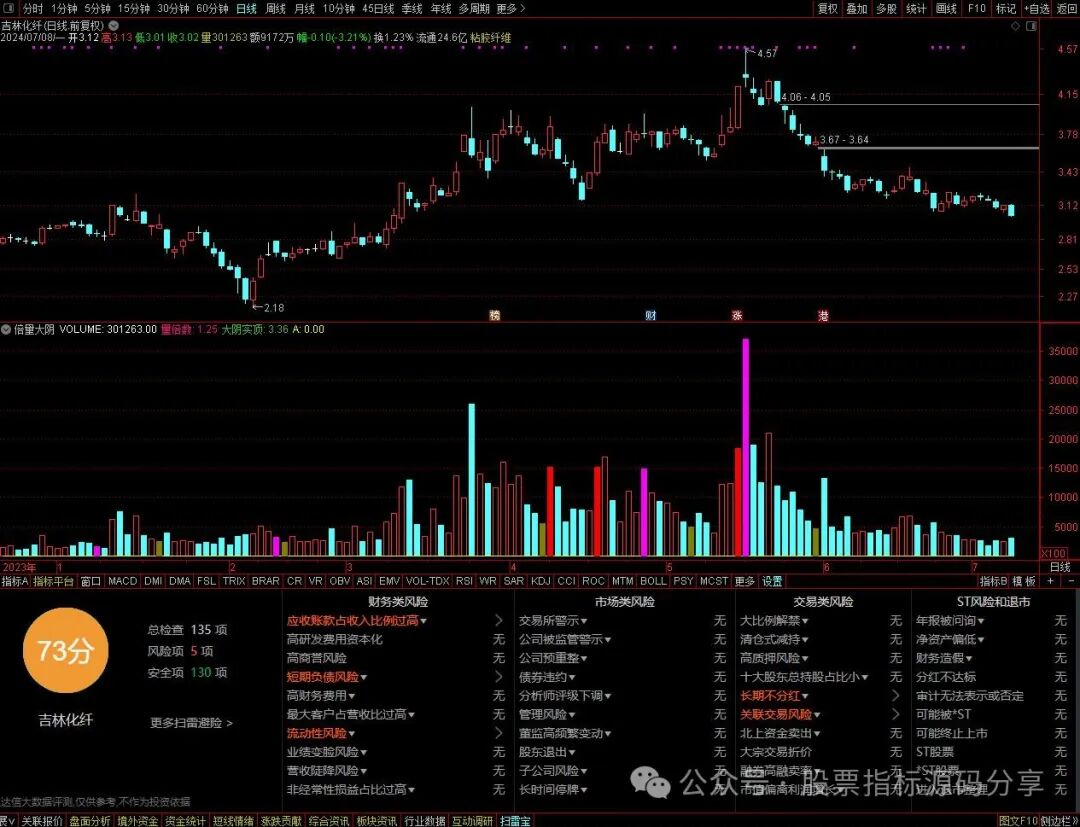Click the minus zoom-out button right of 模板
This screenshot has height=827, width=1080.
1071,581
